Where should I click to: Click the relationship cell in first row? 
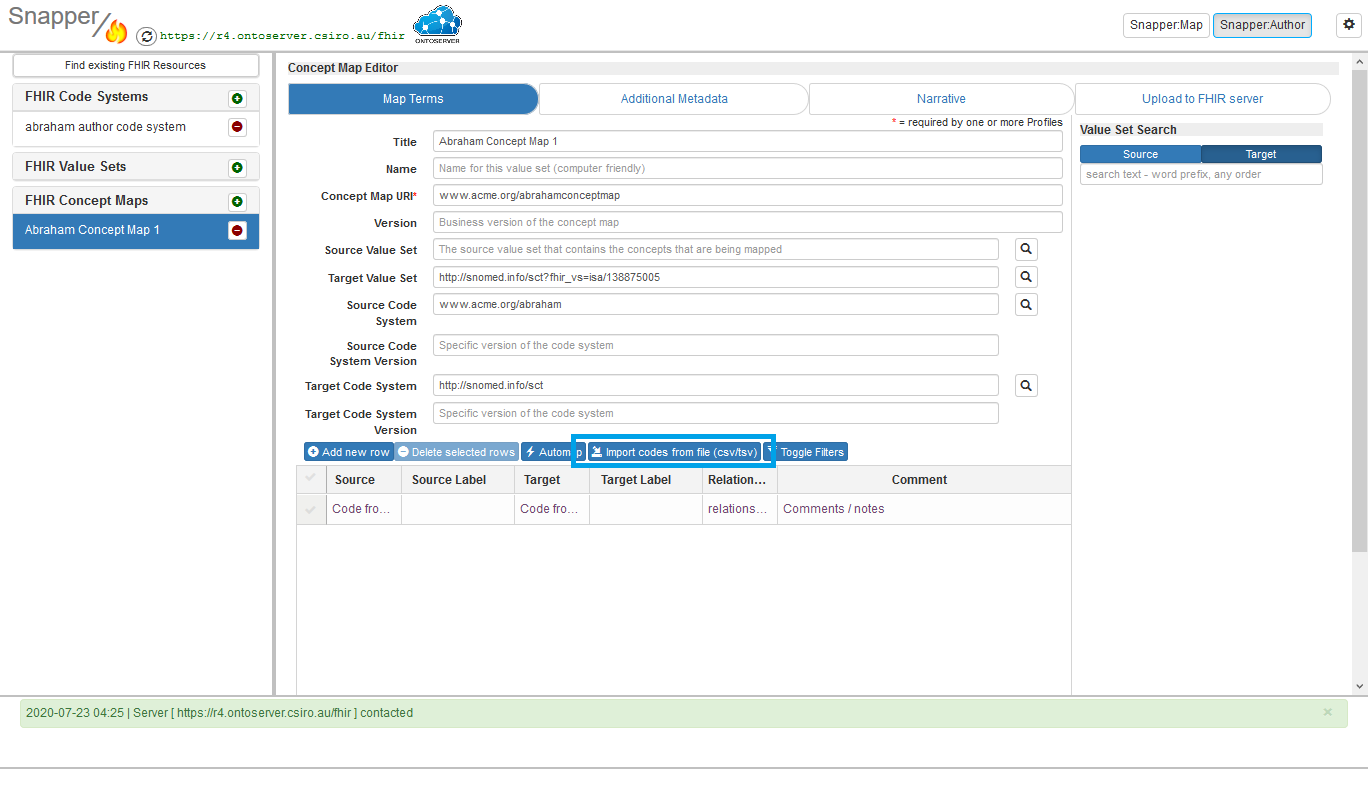click(x=740, y=509)
